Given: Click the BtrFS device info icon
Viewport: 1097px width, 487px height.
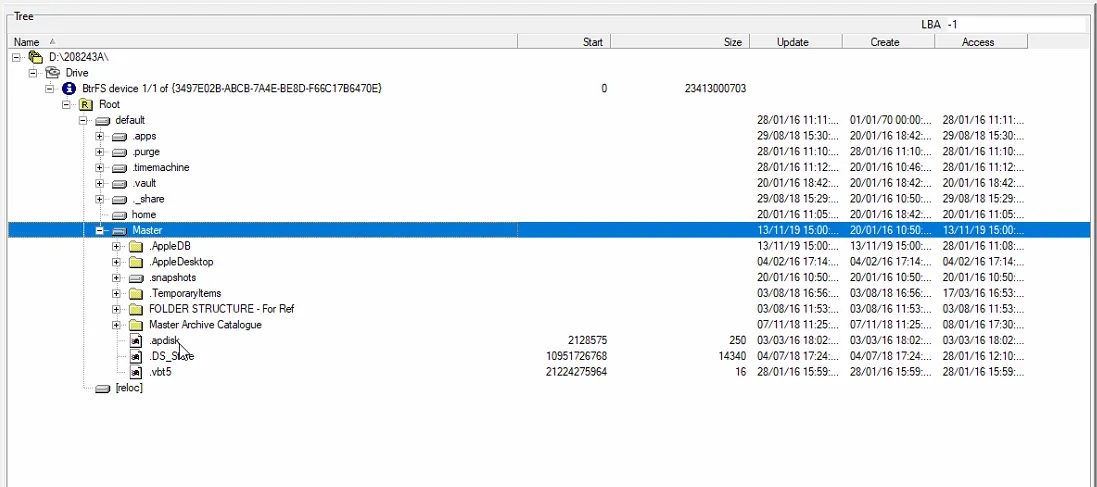Looking at the screenshot, I should tap(69, 89).
